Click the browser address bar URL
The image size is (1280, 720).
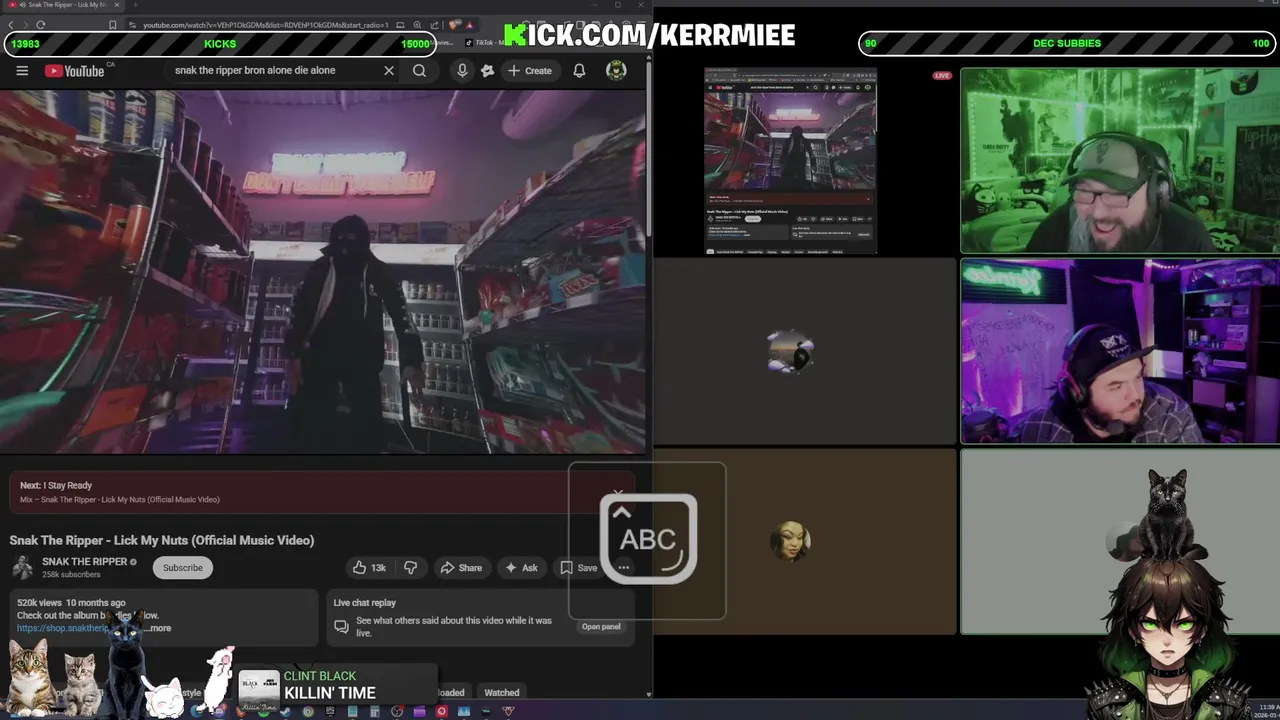coord(265,25)
